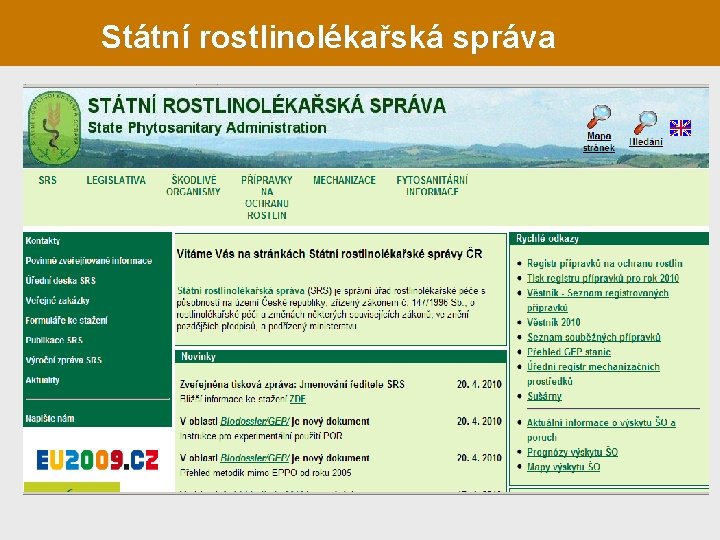The width and height of the screenshot is (720, 540).
Task: Click the text Přehled metodik mimo EPPO
Action: [265, 472]
